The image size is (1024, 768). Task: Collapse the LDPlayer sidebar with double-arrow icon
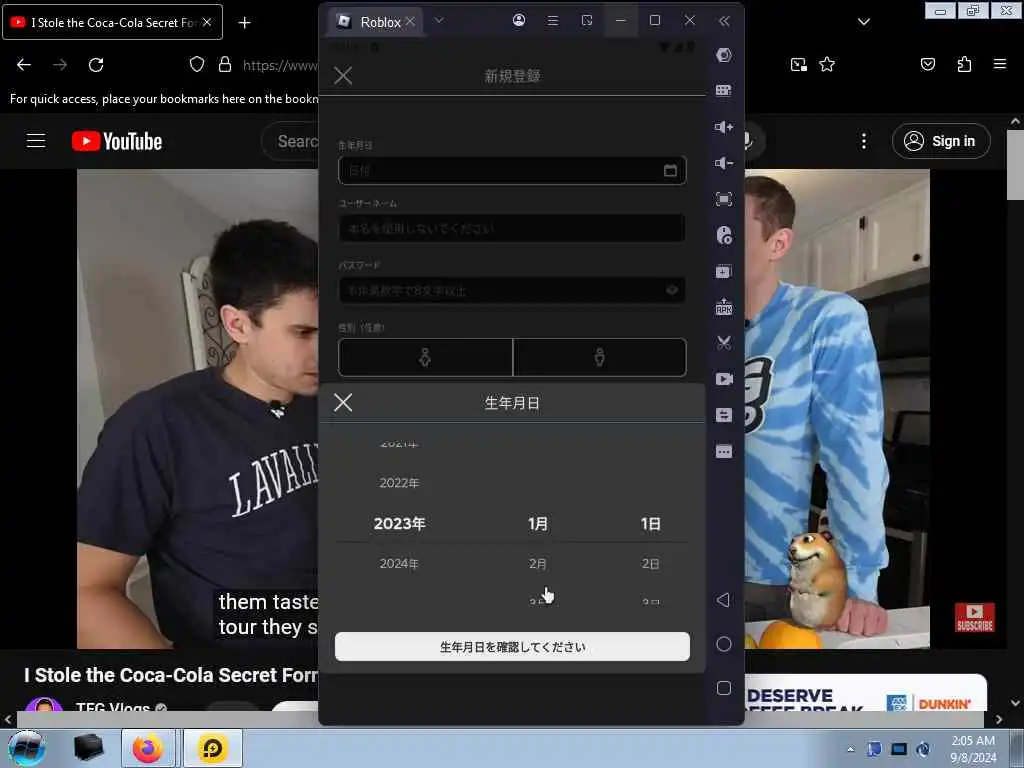tap(724, 21)
